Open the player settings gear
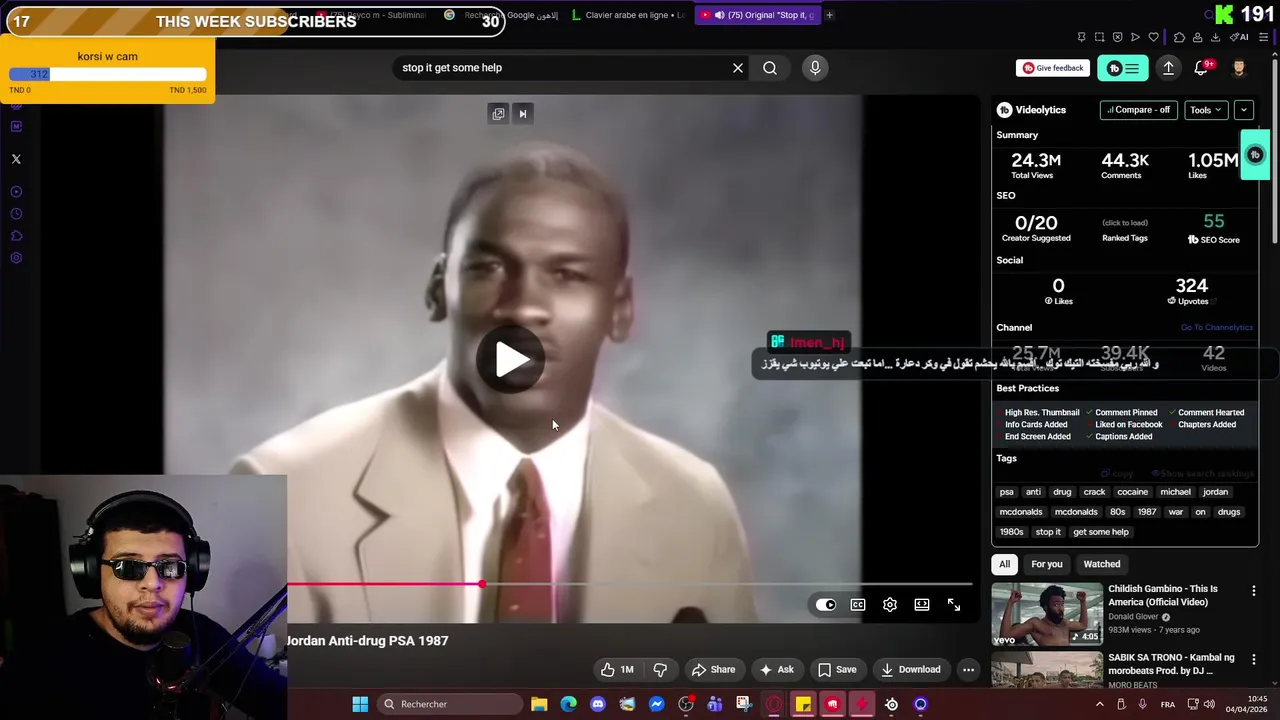The height and width of the screenshot is (720, 1280). point(890,605)
